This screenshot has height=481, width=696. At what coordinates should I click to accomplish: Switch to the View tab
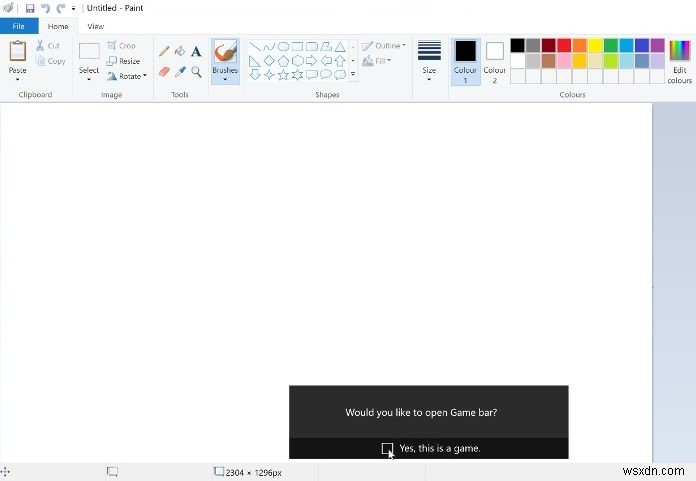pyautogui.click(x=95, y=26)
